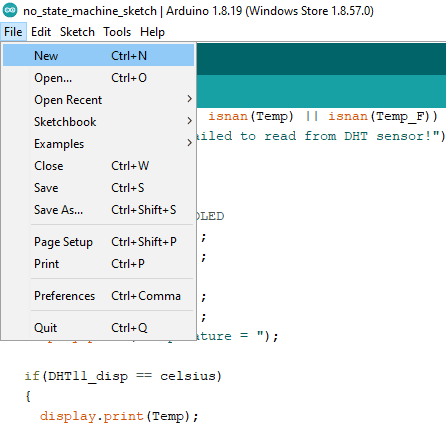Expand the Examples submenu
The height and width of the screenshot is (426, 446).
tap(98, 144)
